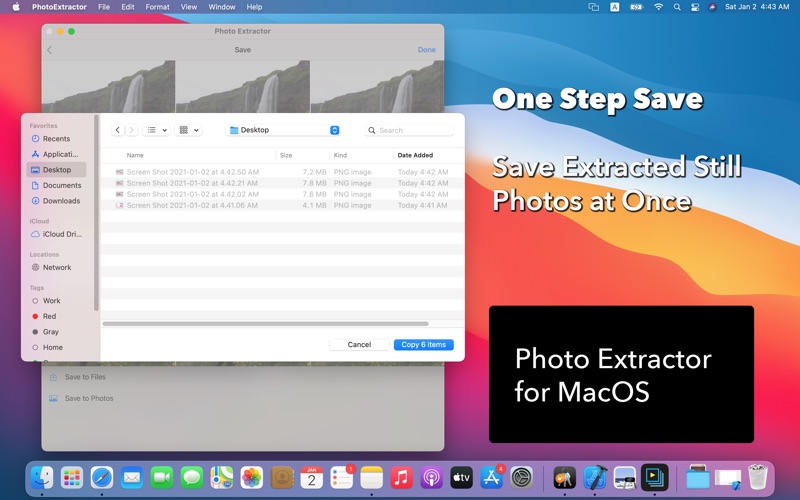Open battery status in menu bar
The height and width of the screenshot is (500, 800).
click(x=636, y=7)
